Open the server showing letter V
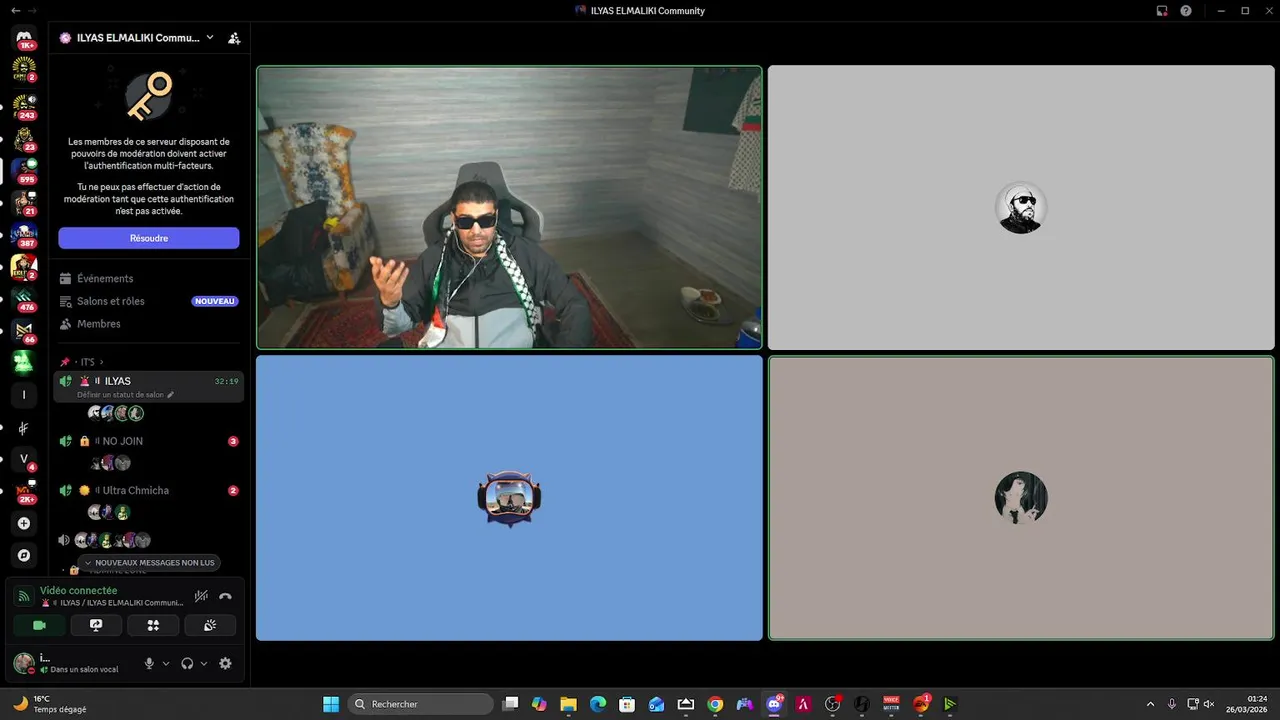This screenshot has height=720, width=1280. (x=25, y=459)
